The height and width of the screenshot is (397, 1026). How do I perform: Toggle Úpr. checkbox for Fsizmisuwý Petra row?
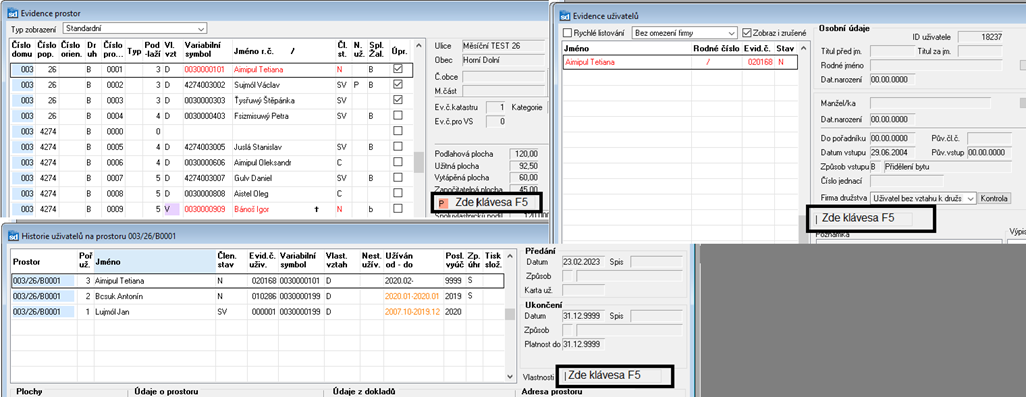point(398,116)
